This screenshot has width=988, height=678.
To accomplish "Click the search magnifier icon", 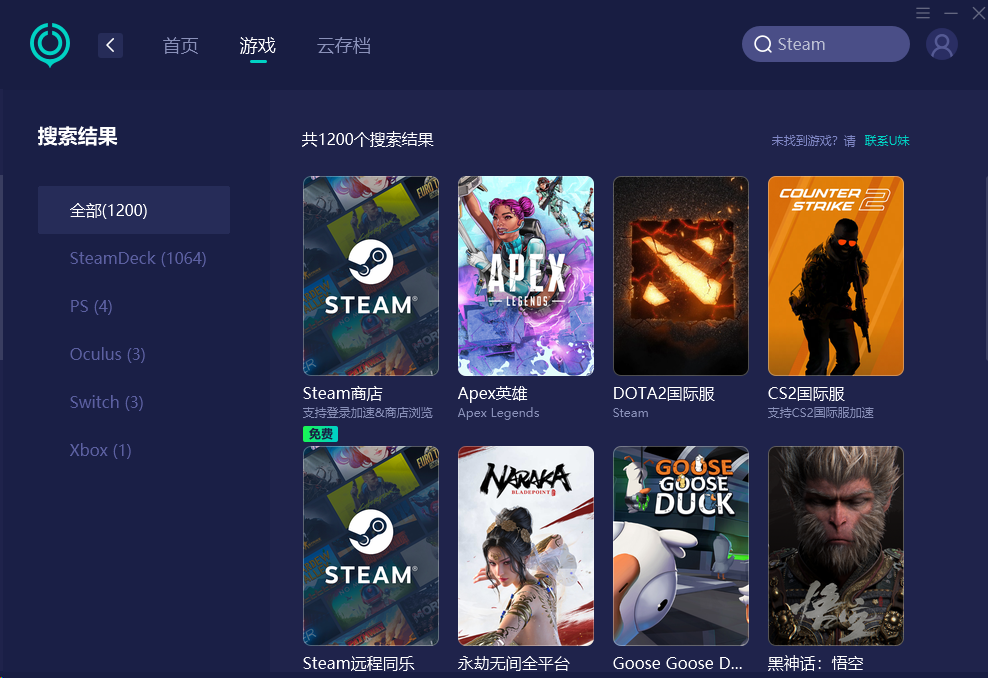I will click(x=763, y=44).
